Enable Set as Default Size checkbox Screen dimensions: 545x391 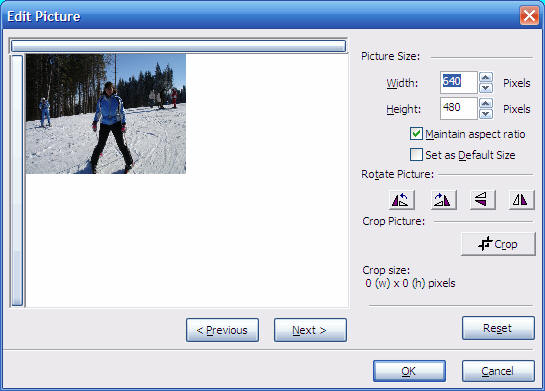[416, 155]
